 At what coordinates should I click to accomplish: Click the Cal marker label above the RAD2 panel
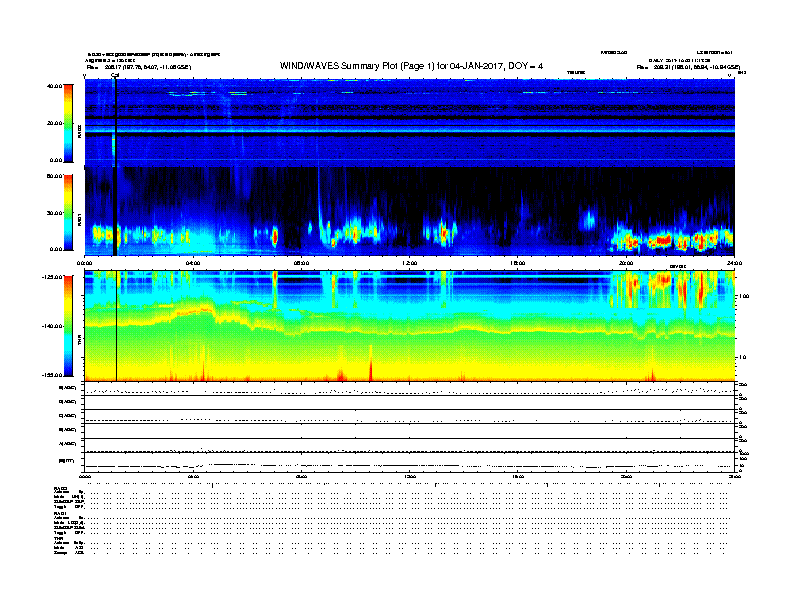(x=115, y=76)
